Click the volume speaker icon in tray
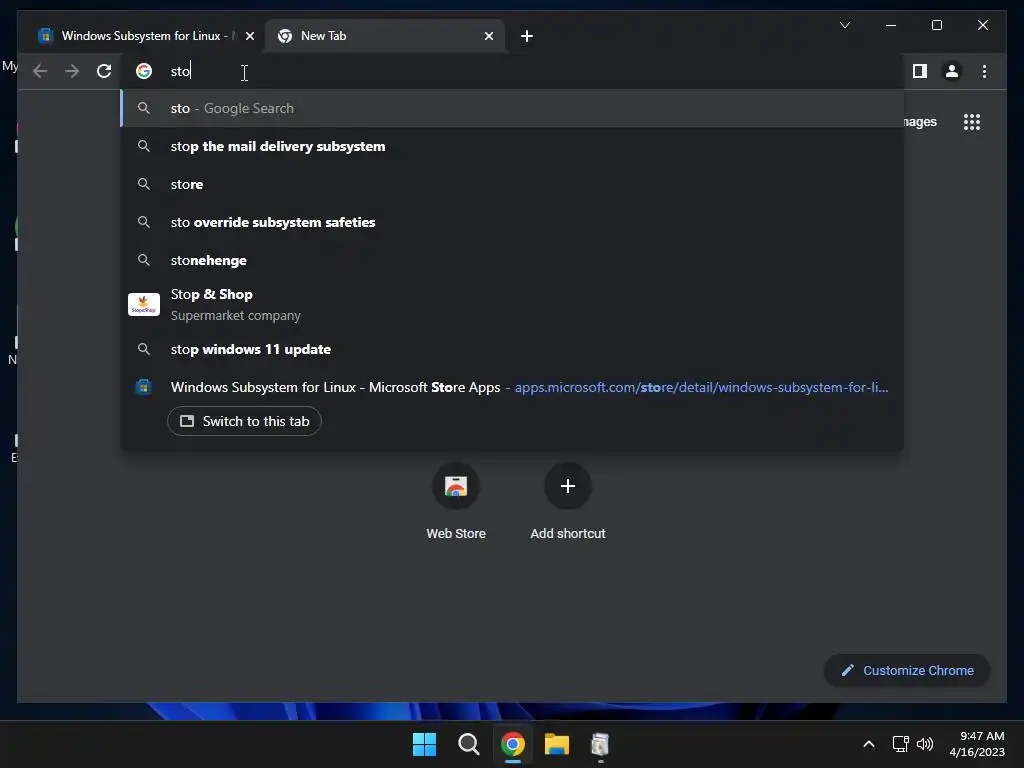 925,744
